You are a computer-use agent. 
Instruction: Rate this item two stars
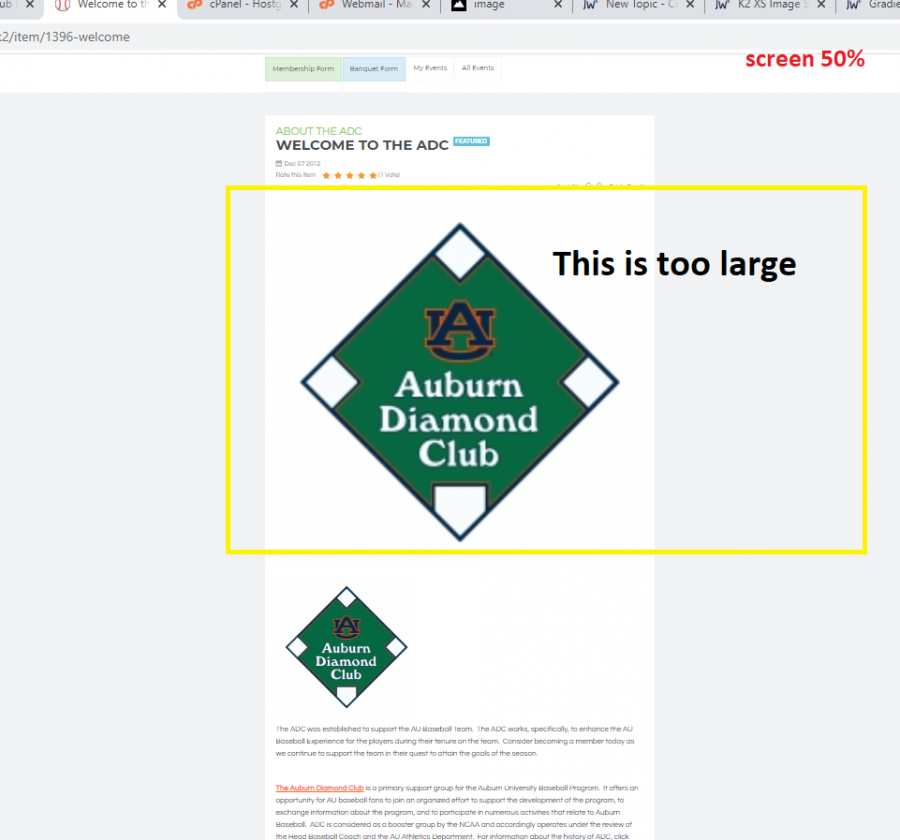click(x=338, y=176)
